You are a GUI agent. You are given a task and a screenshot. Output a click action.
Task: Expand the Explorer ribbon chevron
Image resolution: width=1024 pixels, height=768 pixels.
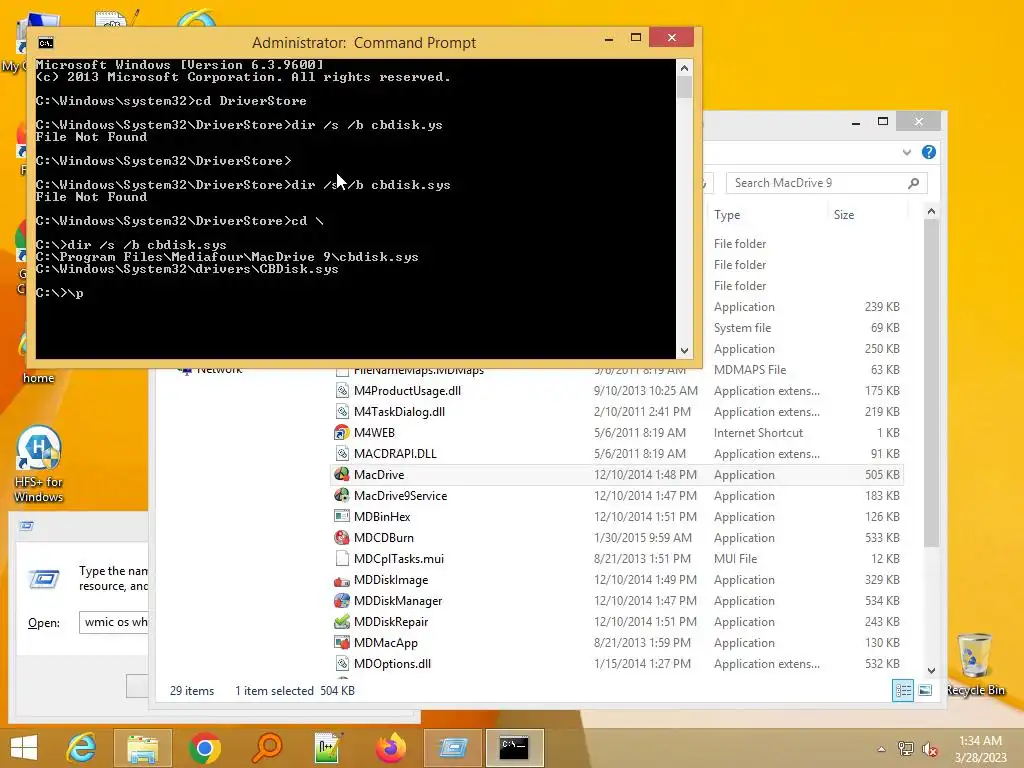pos(906,152)
